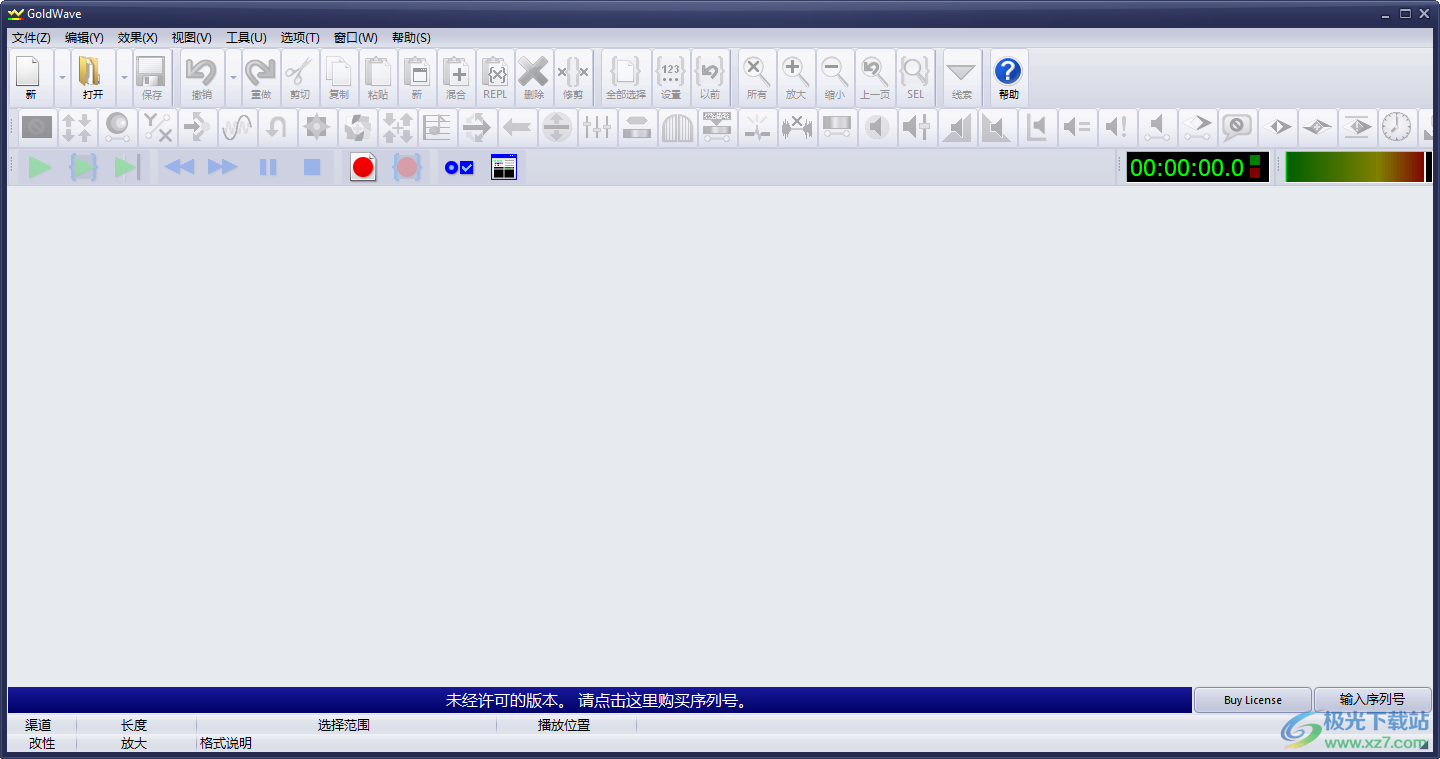Click the speaker with exclamation mark icon
Screen dimensions: 1440x759
coord(1117,128)
